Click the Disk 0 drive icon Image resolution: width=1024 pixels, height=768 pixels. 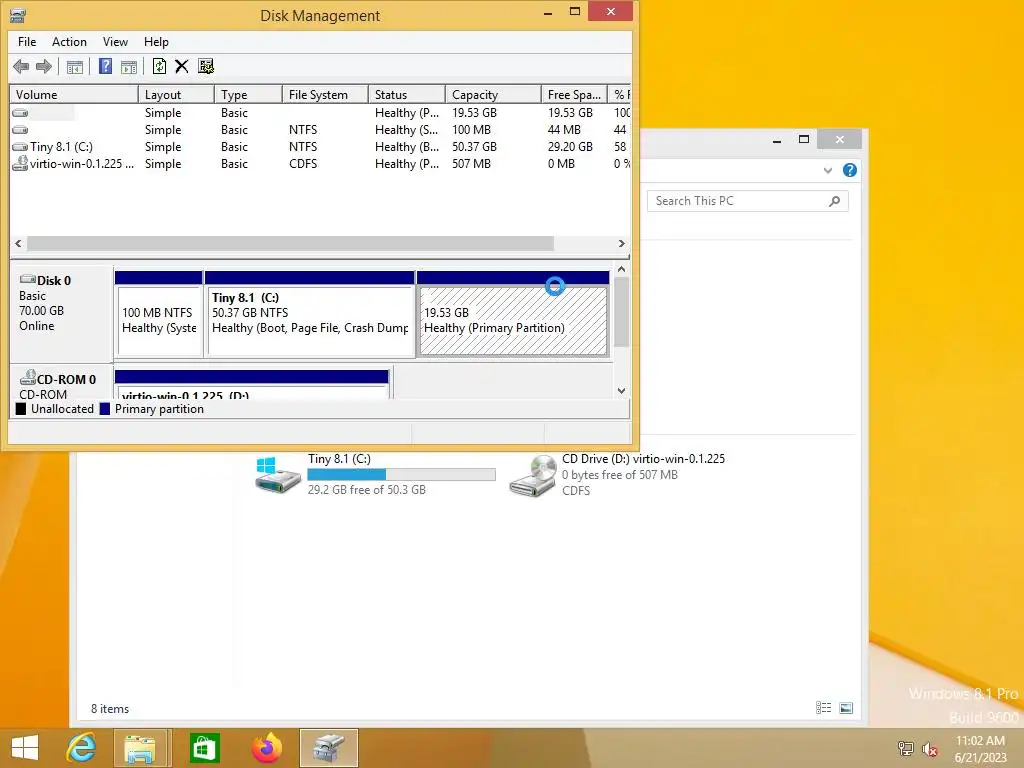[x=27, y=280]
